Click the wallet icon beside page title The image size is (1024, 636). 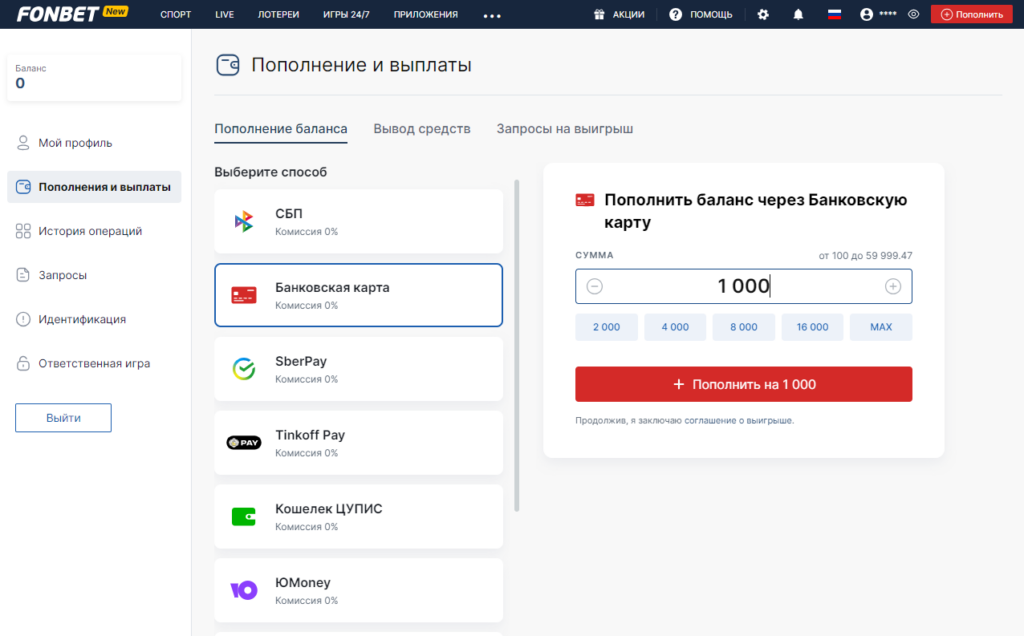(228, 65)
